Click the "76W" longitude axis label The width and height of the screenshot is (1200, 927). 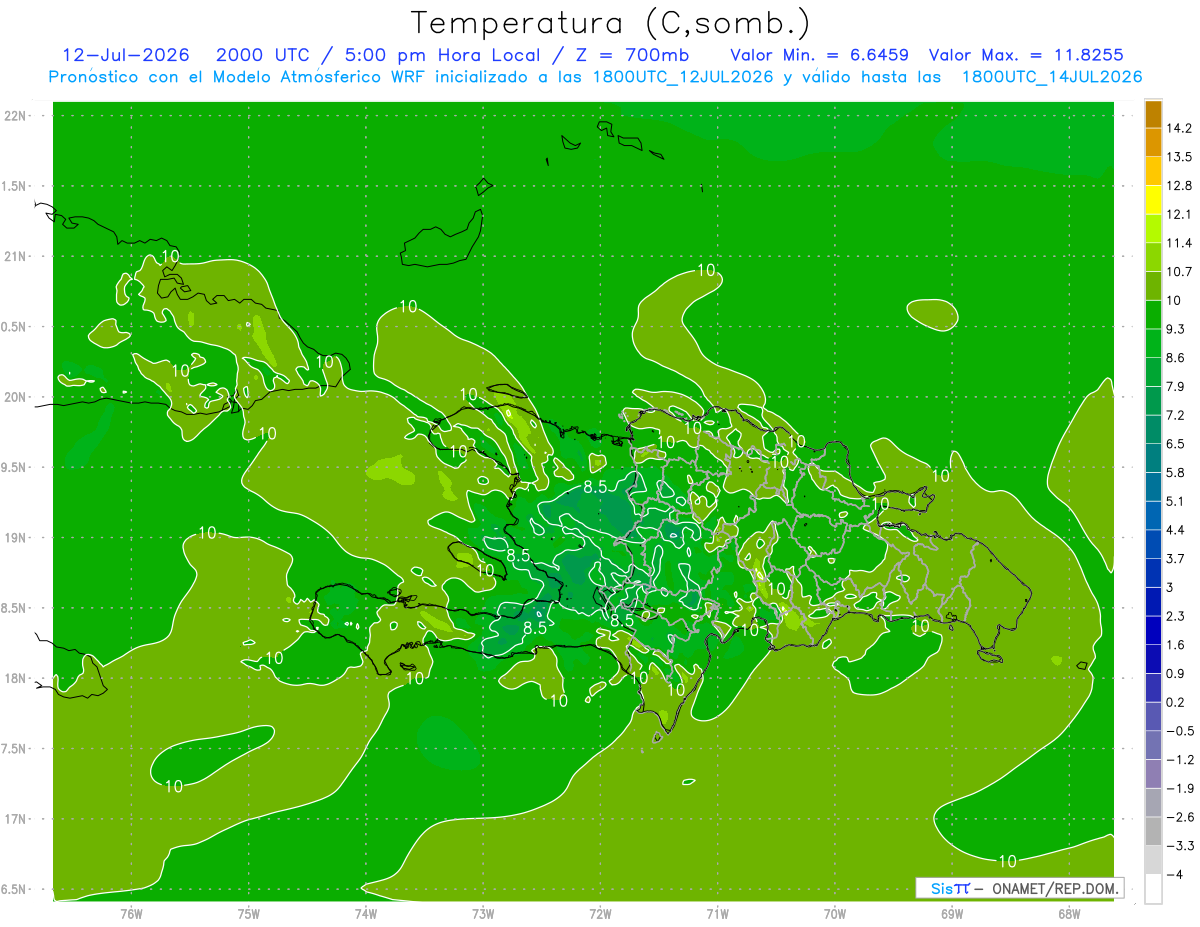[x=131, y=913]
